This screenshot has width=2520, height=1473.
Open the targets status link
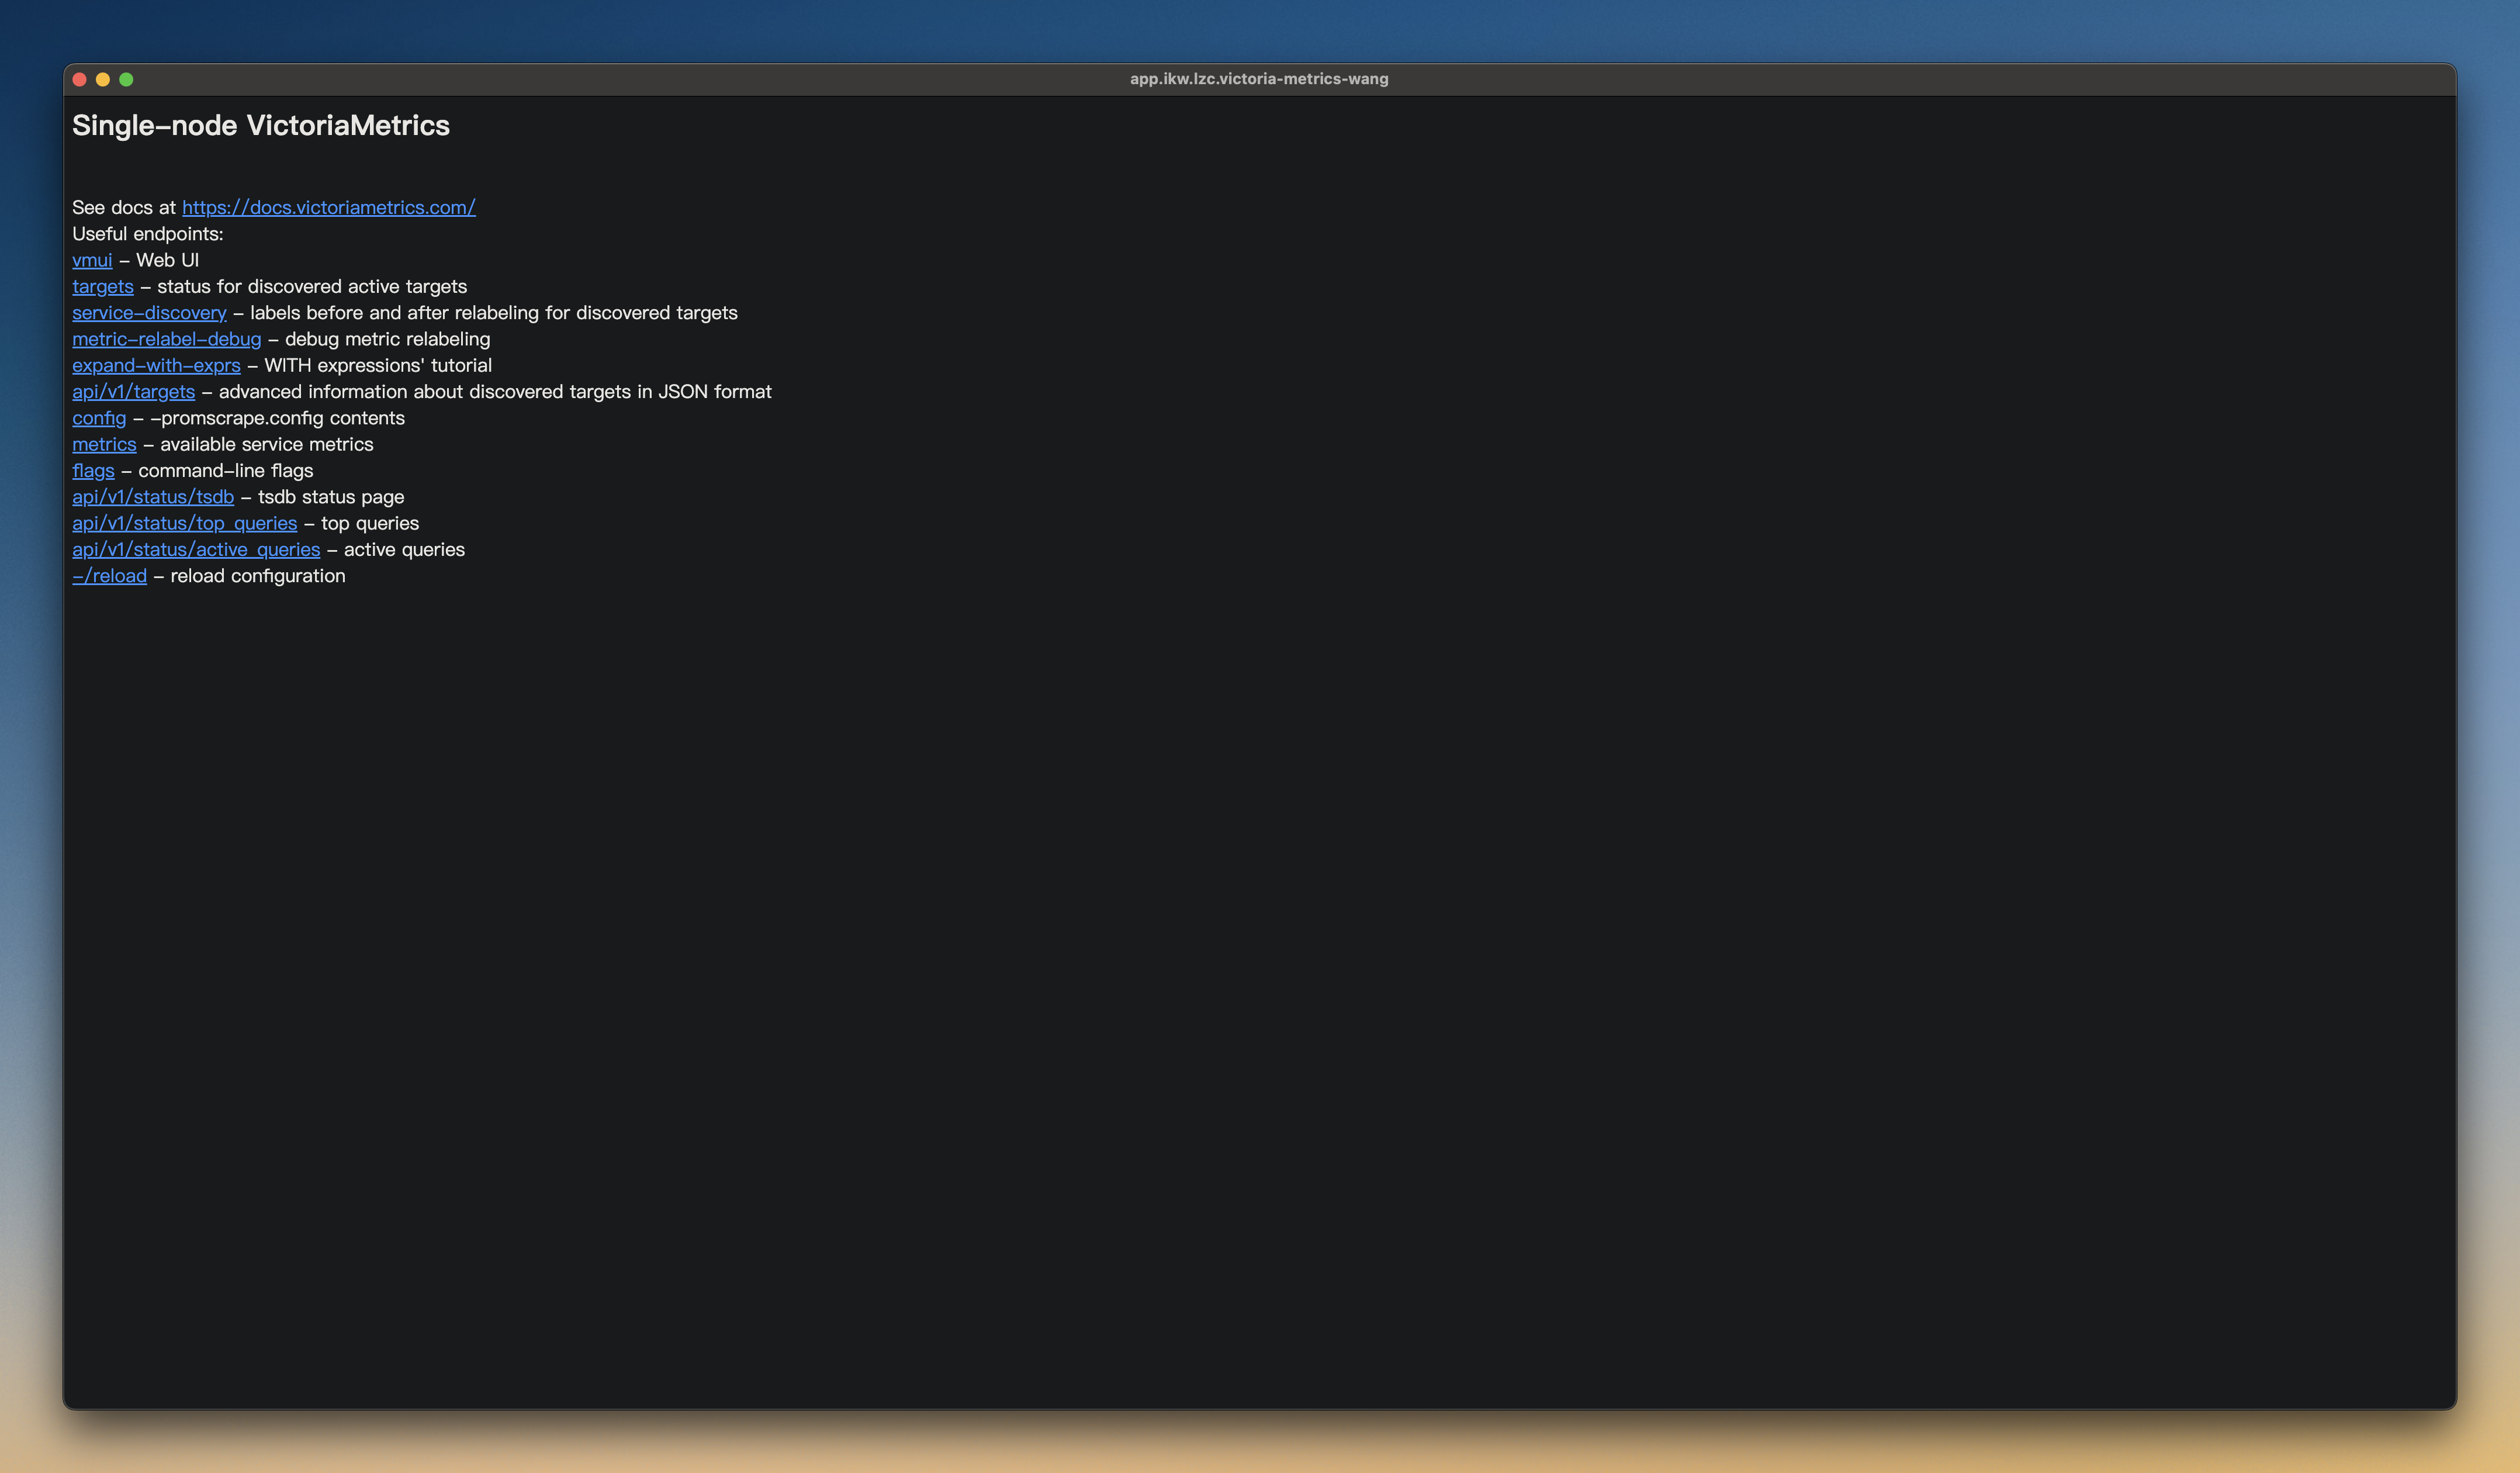pos(103,286)
